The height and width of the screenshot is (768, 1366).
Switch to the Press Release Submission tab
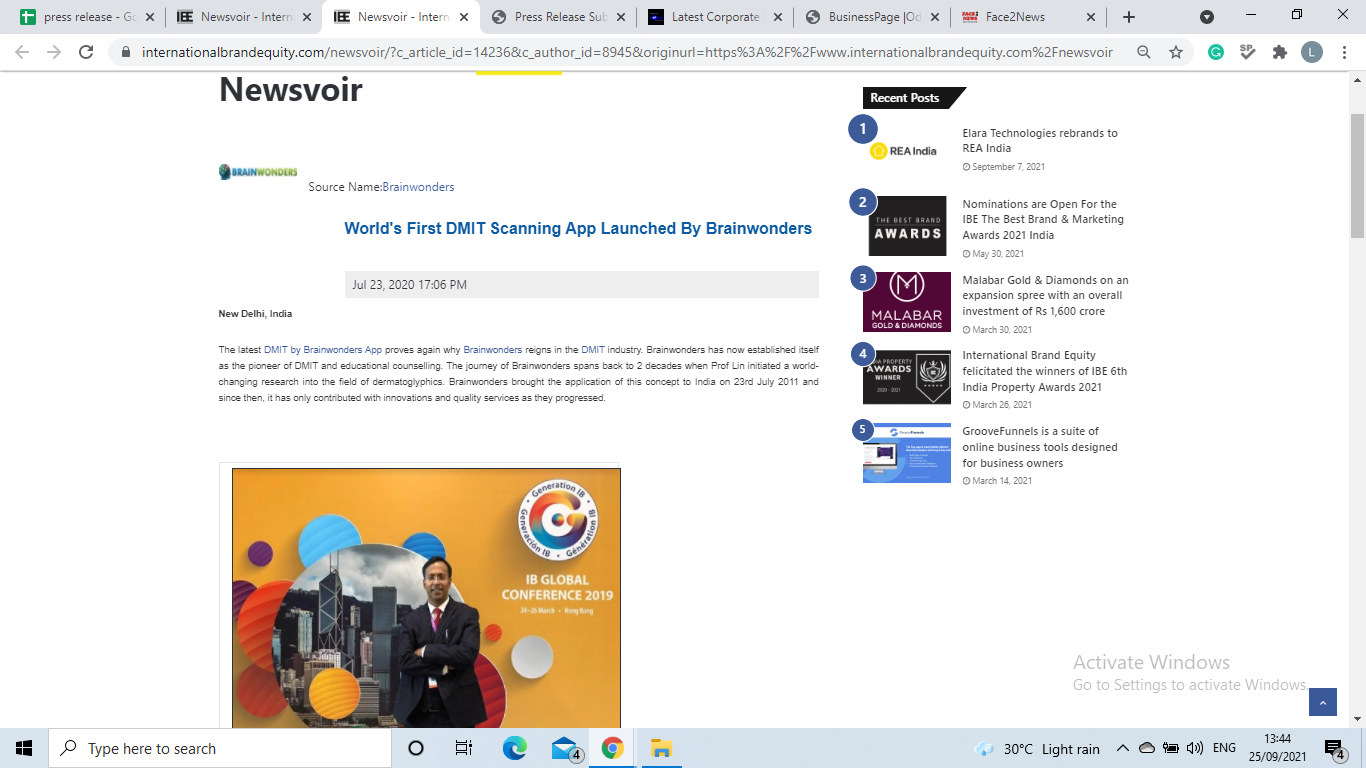(x=560, y=17)
